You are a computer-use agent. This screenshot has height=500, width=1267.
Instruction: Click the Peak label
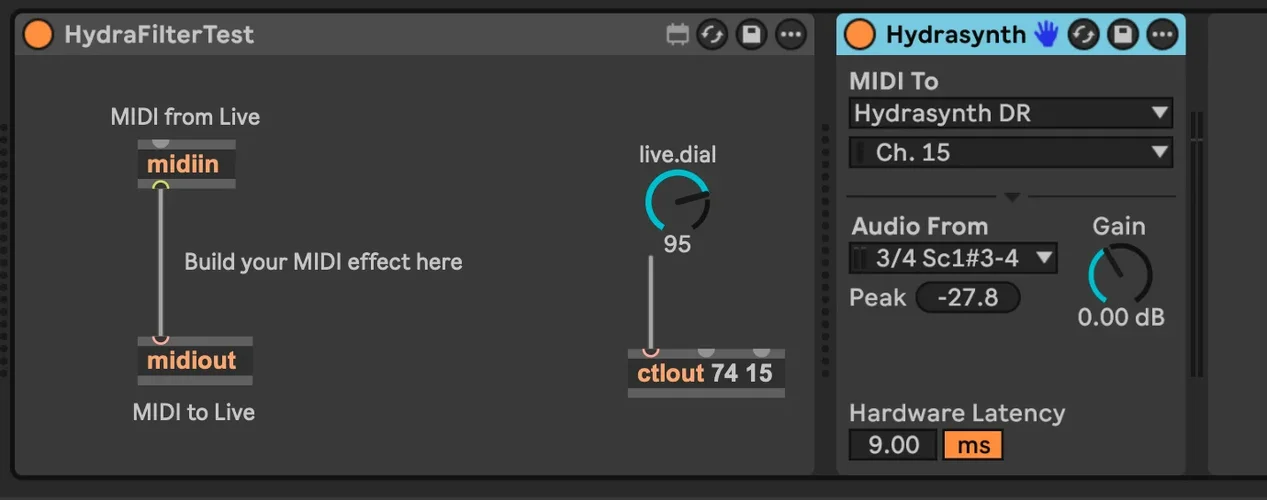(878, 297)
